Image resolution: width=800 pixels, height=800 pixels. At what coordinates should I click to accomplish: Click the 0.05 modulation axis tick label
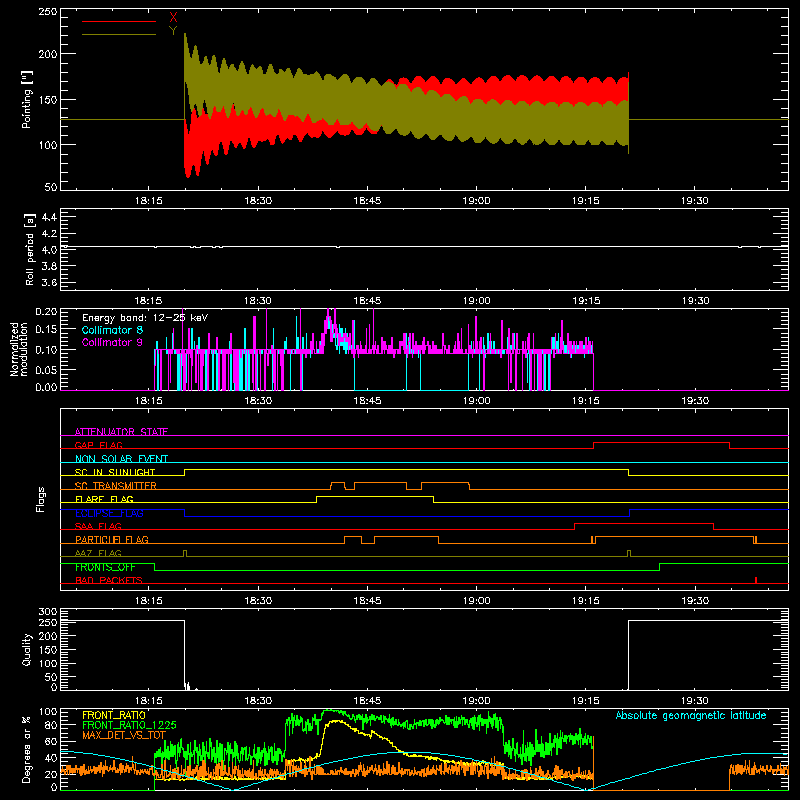coord(46,369)
